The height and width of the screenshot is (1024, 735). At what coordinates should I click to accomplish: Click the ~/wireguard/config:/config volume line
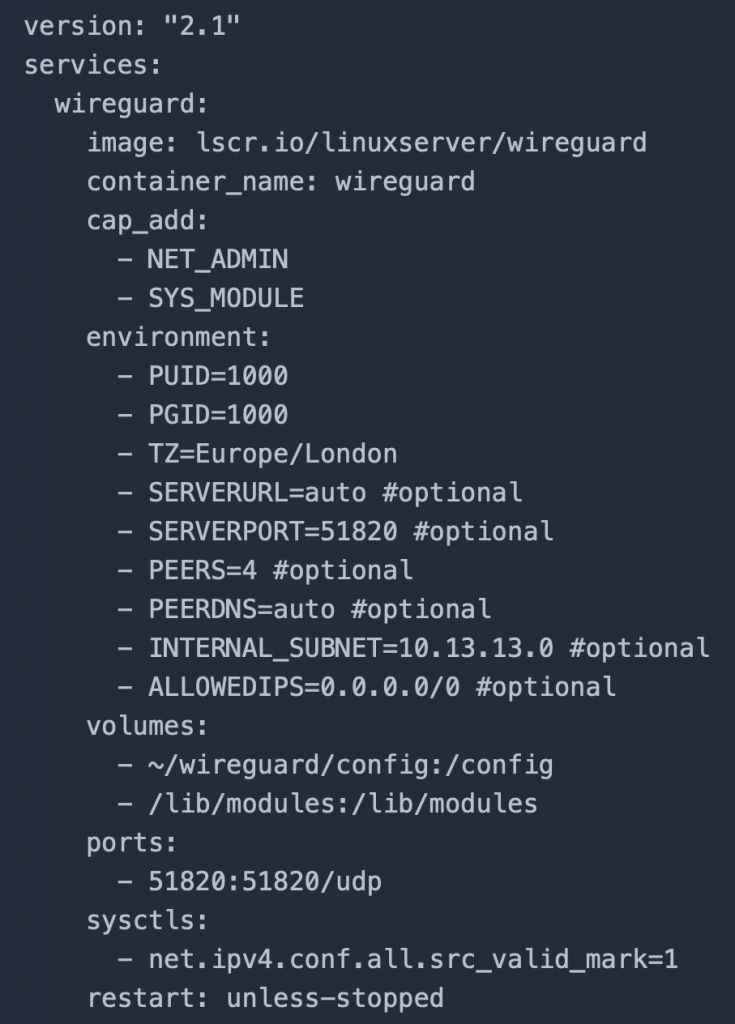click(x=336, y=765)
